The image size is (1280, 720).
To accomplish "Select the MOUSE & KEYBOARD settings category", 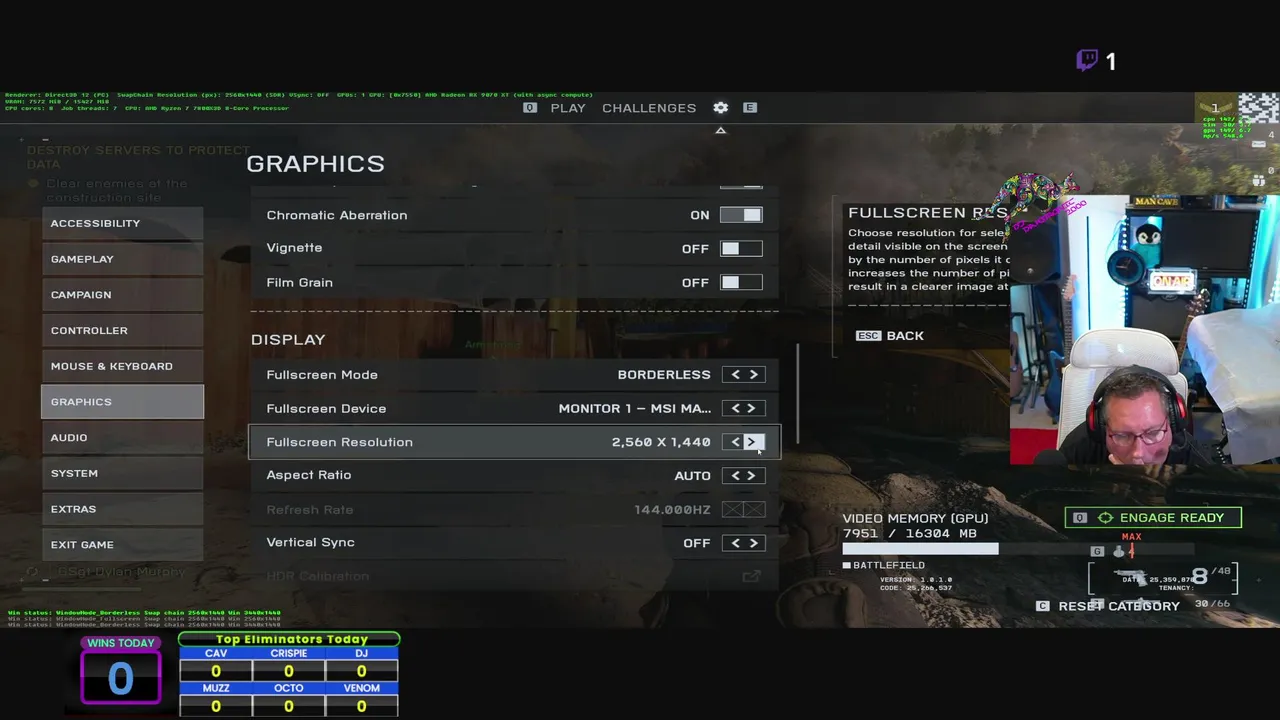I will point(122,366).
